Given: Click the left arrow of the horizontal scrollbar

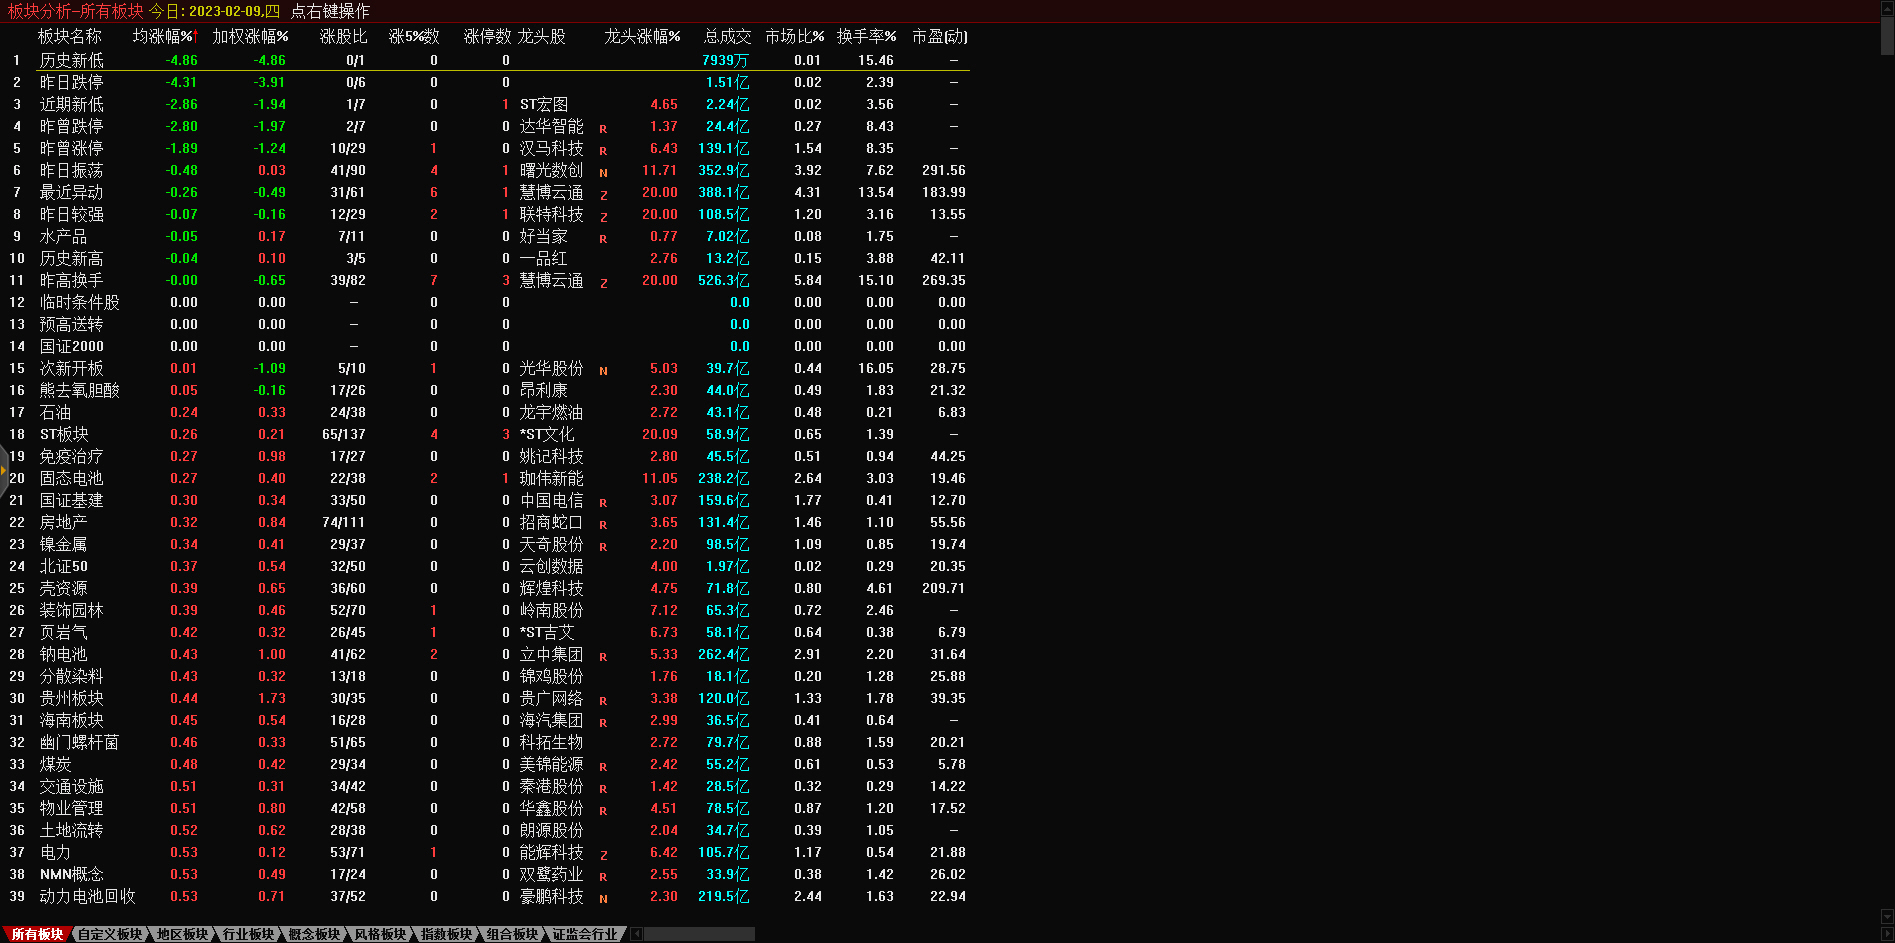Looking at the screenshot, I should (637, 934).
